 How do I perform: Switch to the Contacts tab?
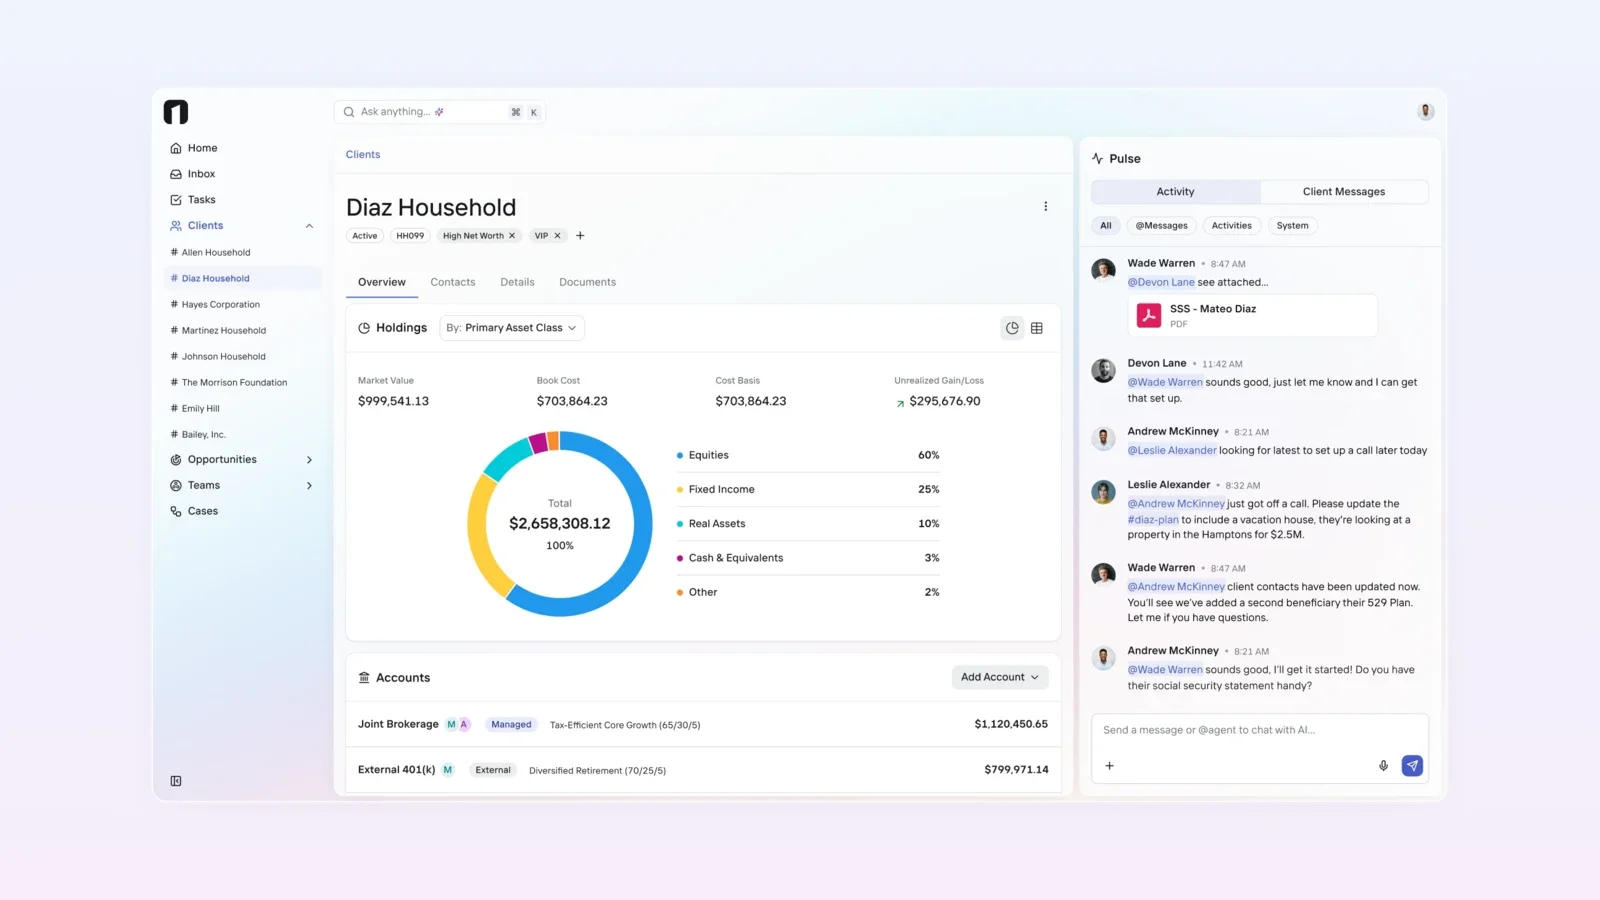(453, 282)
